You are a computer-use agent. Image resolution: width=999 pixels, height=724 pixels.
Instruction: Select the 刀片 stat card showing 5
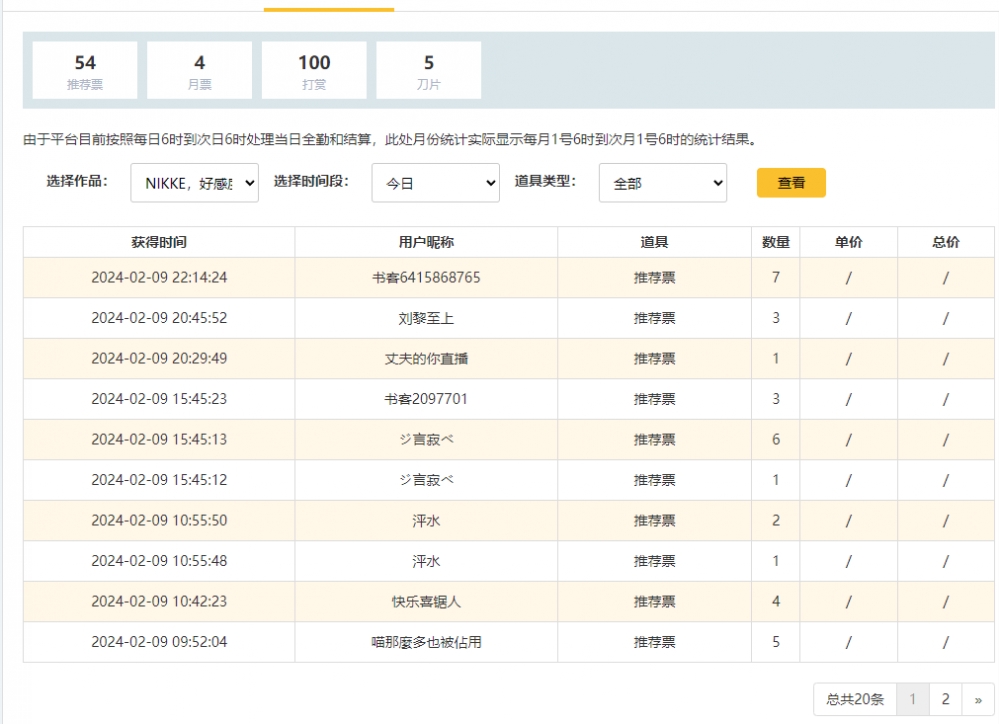click(x=428, y=71)
